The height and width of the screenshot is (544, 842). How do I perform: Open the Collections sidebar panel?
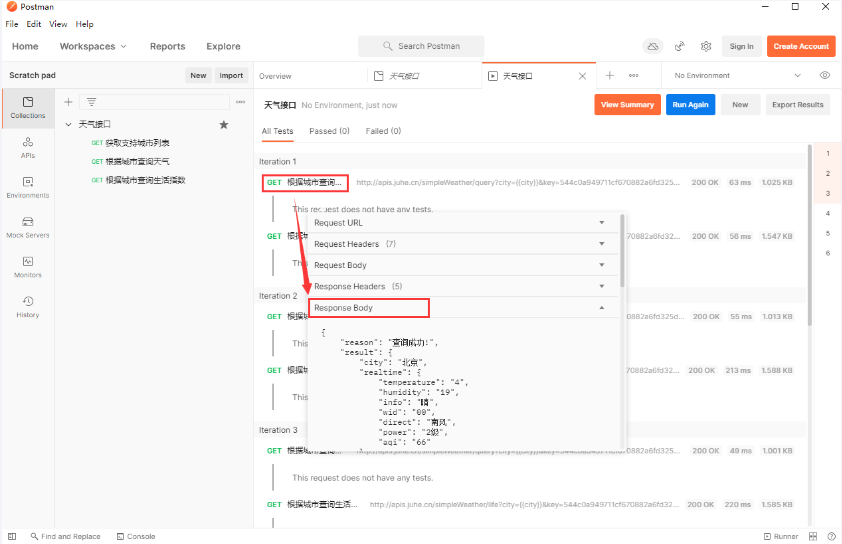click(28, 108)
